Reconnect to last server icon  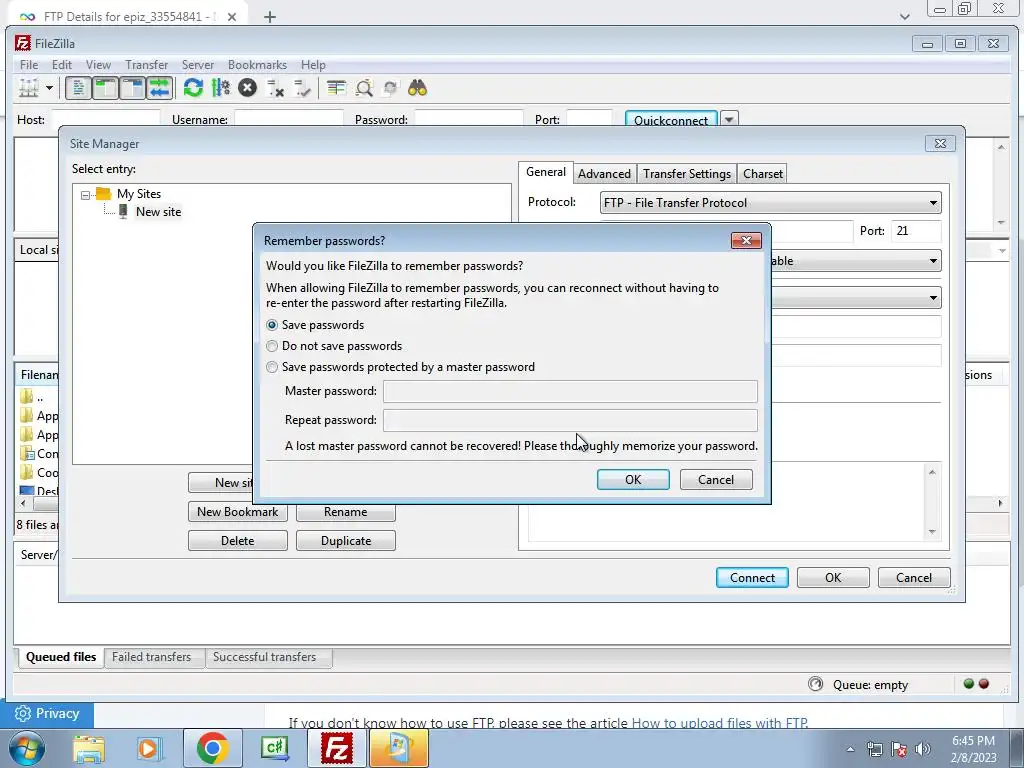(302, 88)
